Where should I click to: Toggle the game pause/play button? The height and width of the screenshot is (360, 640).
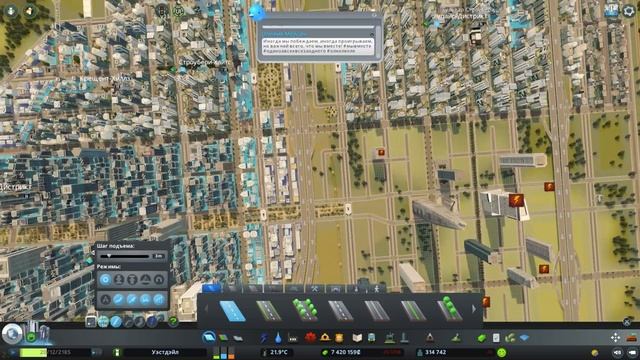(x=13, y=352)
